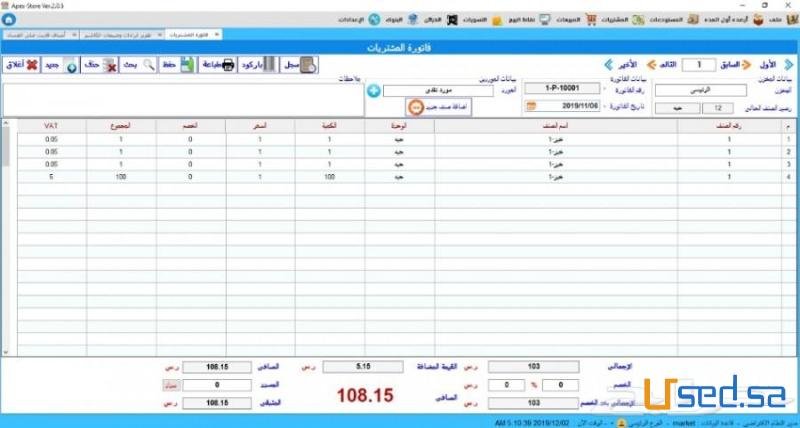Click the VAT amount field showing 5.15
800x428 pixels.
[362, 367]
